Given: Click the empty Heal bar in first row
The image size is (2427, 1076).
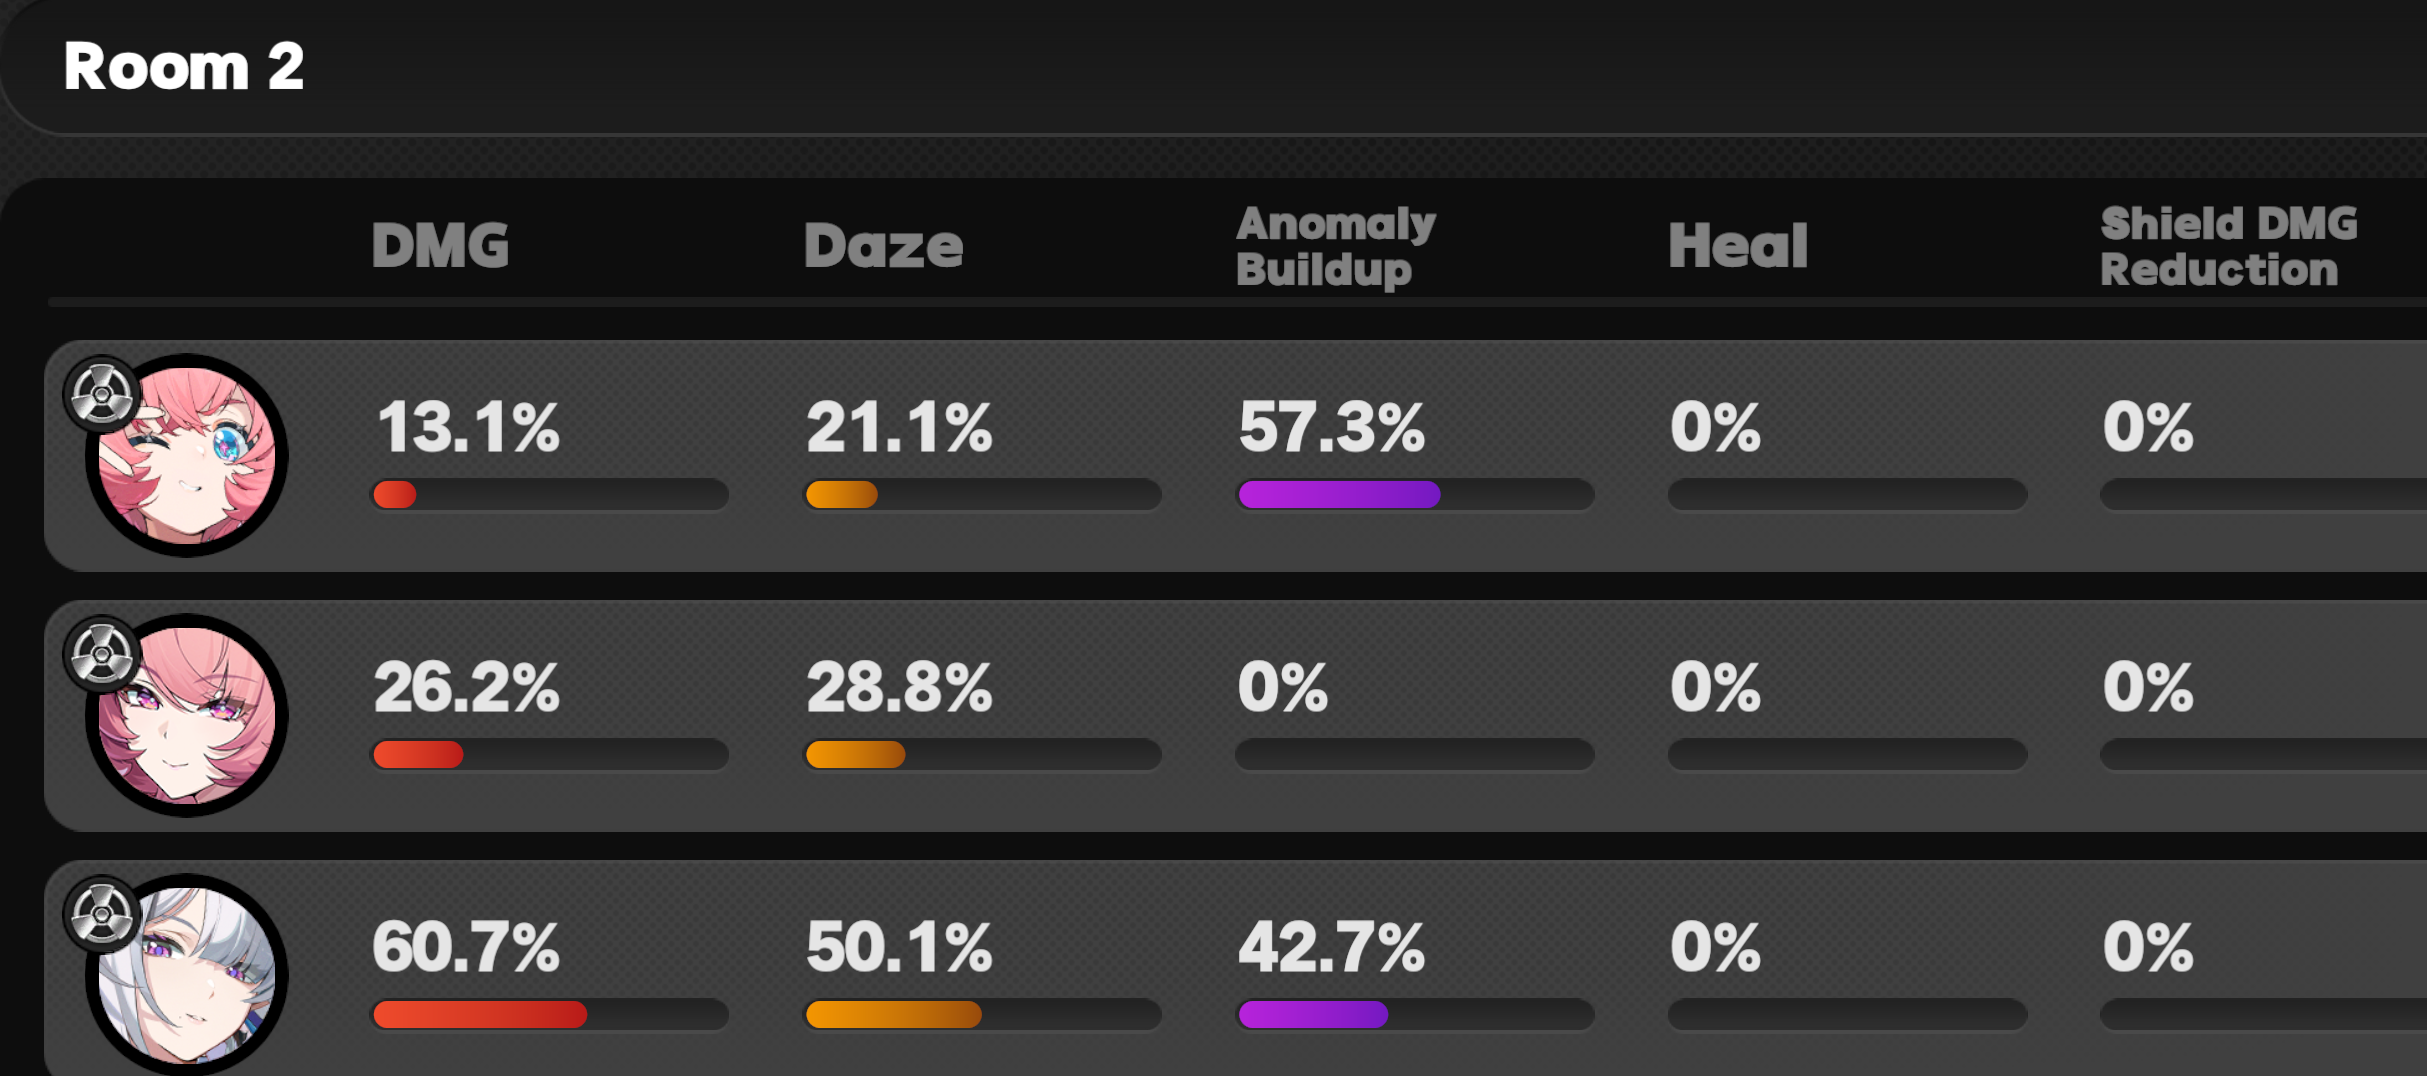Looking at the screenshot, I should [x=1848, y=494].
